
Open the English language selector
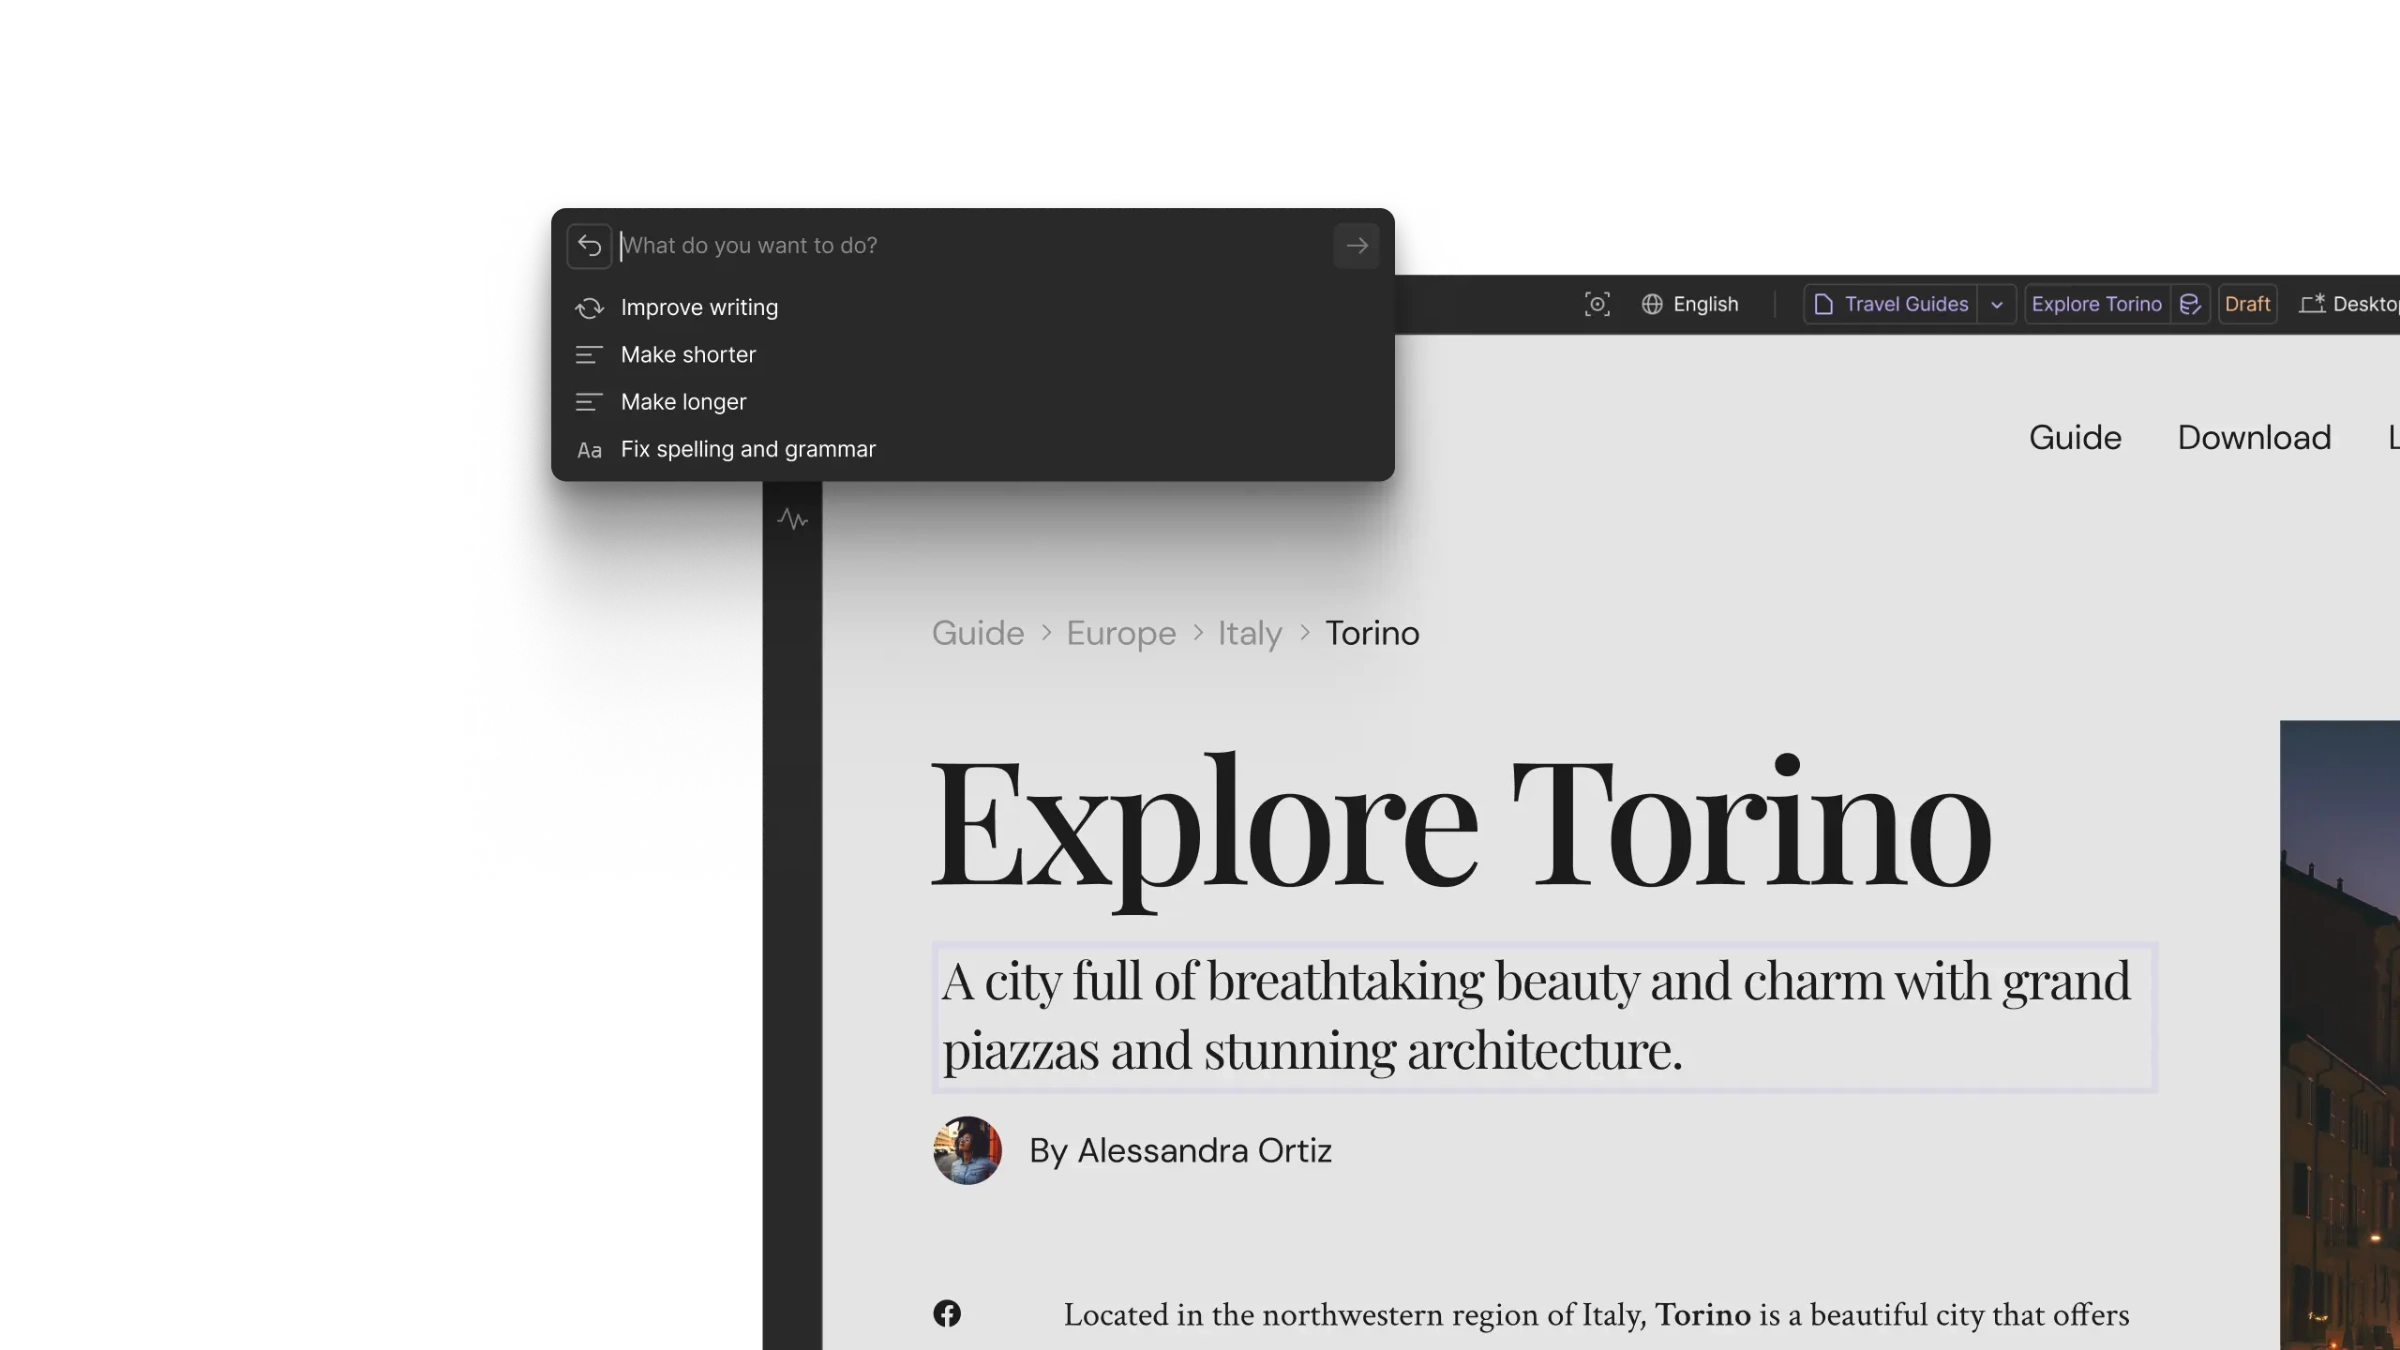point(1705,304)
